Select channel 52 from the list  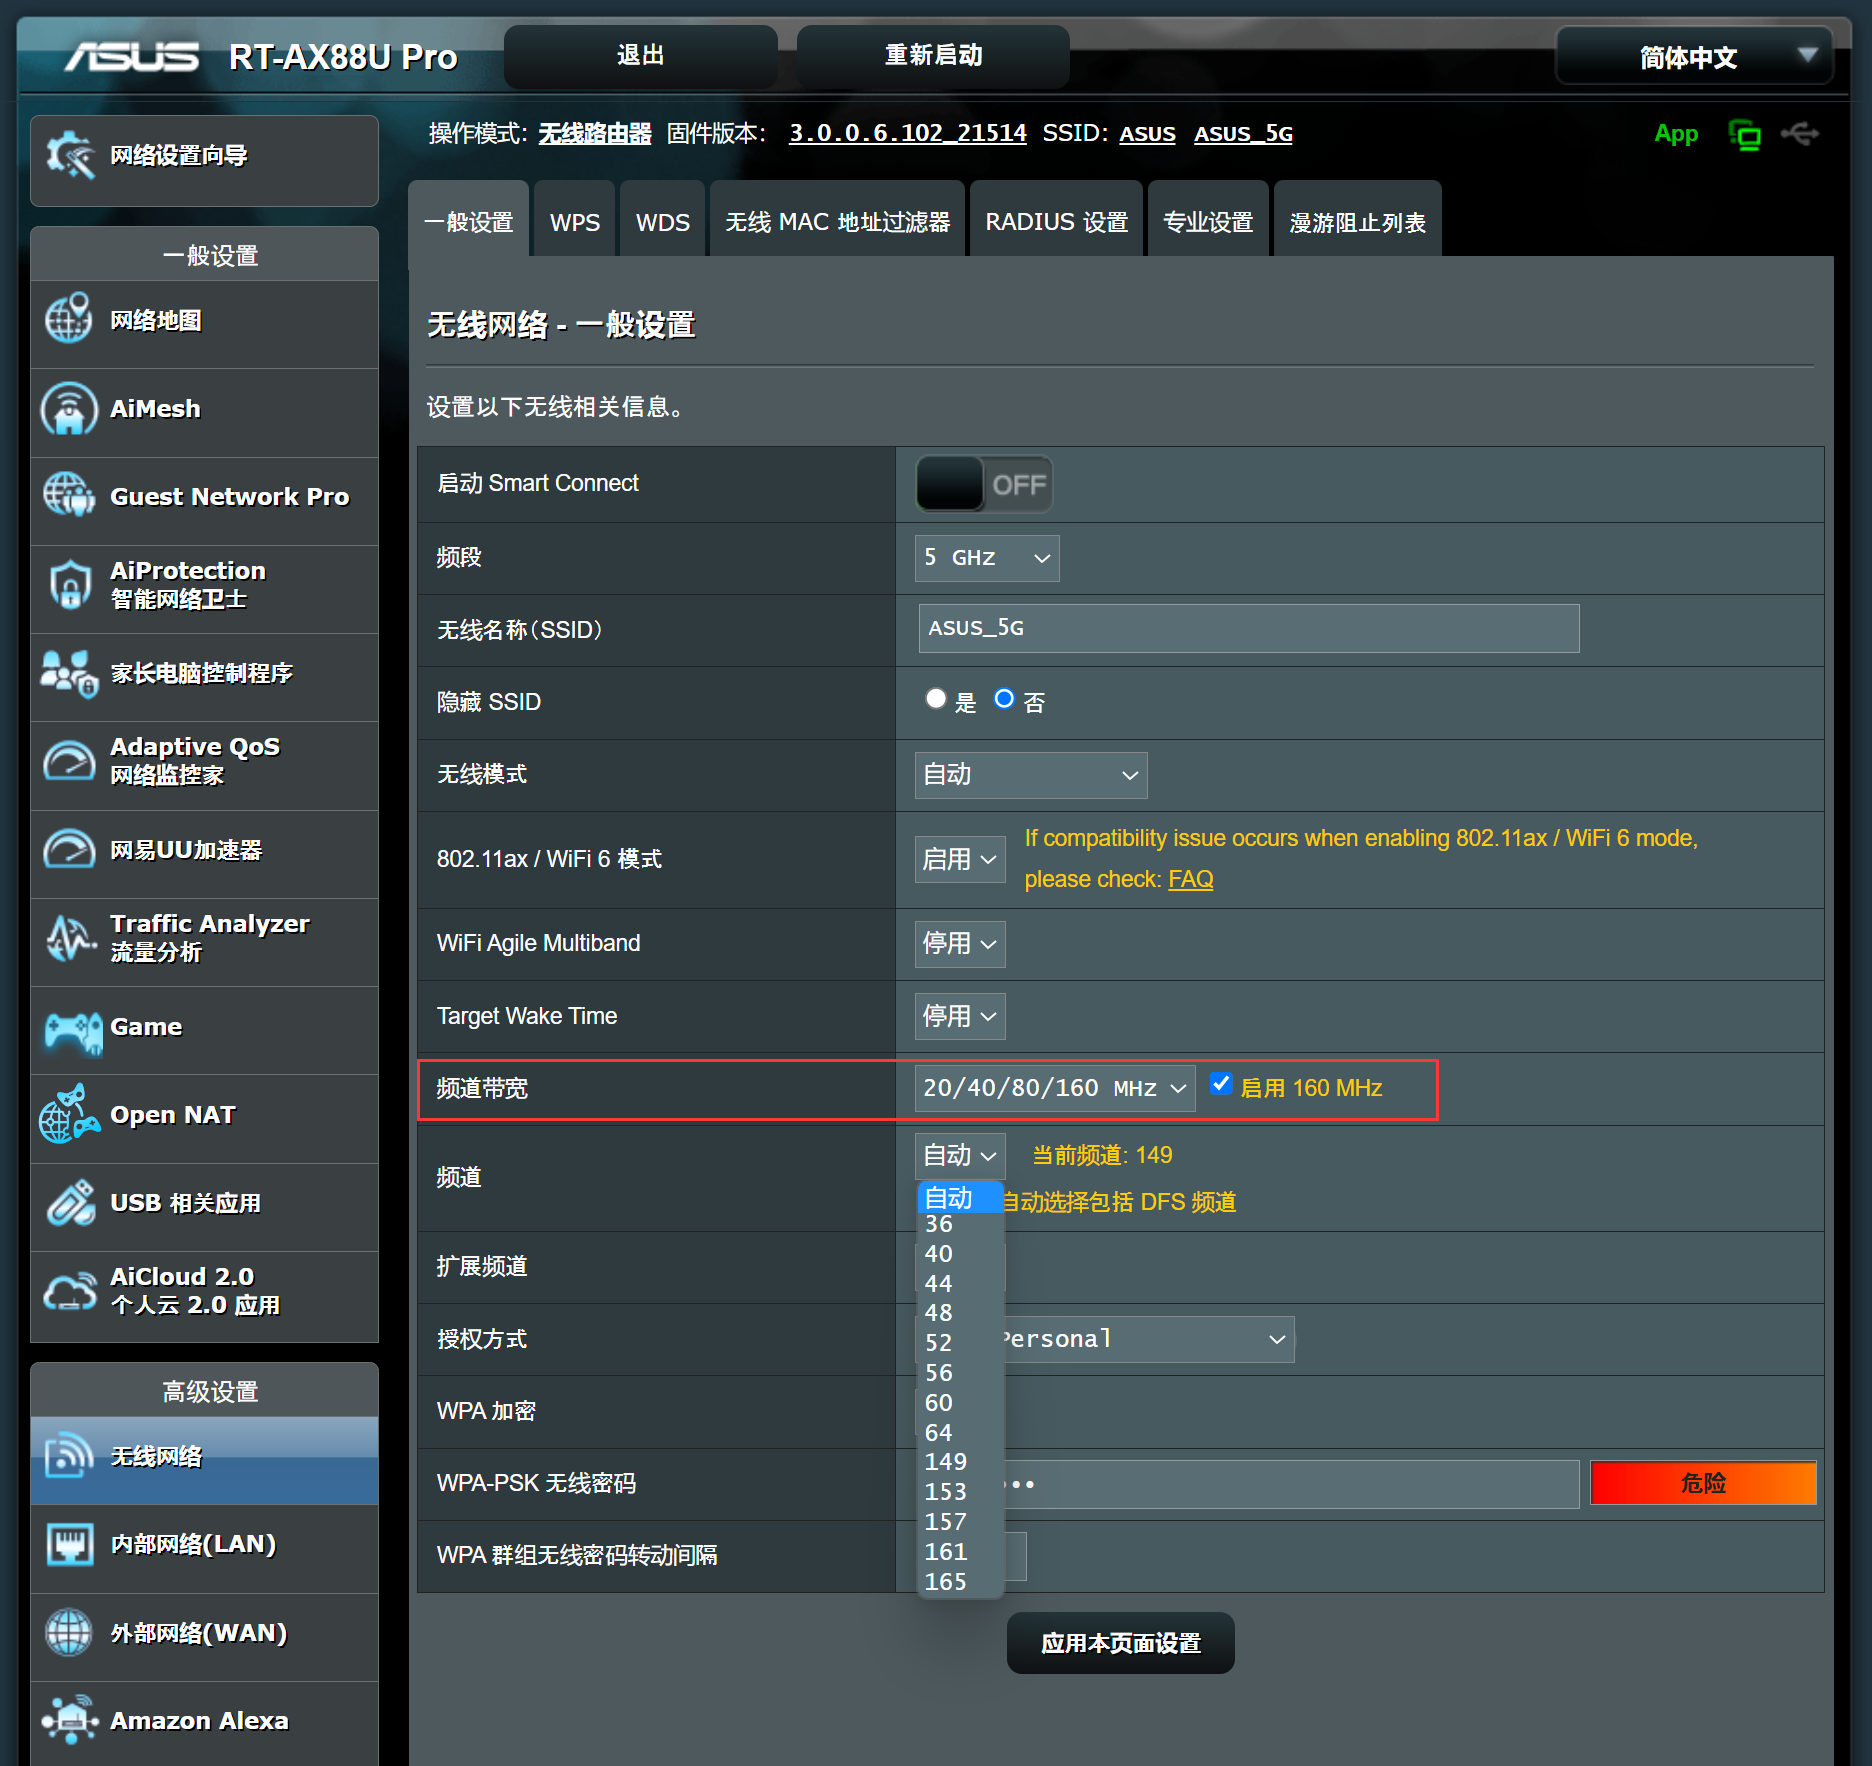(x=961, y=1344)
